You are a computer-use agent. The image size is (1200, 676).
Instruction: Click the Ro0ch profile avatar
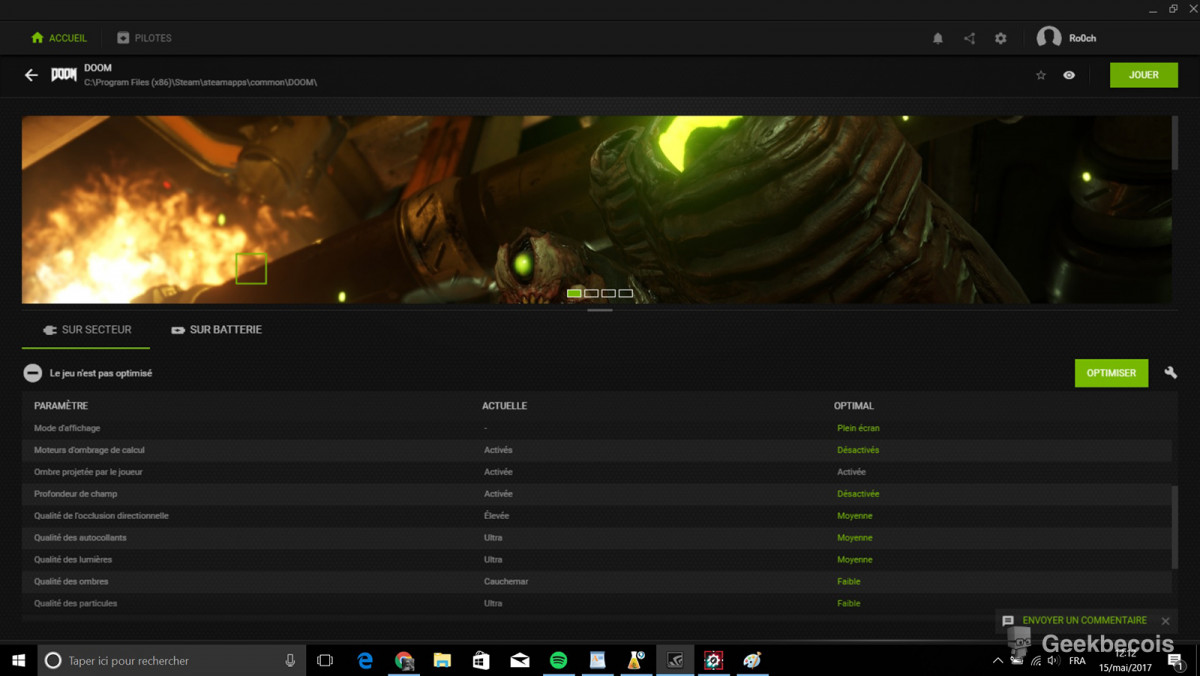[x=1049, y=38]
